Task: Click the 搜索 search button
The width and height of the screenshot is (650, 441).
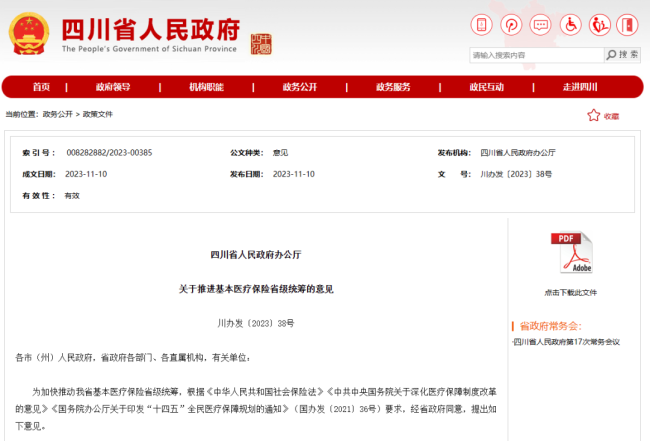Action: coord(622,55)
